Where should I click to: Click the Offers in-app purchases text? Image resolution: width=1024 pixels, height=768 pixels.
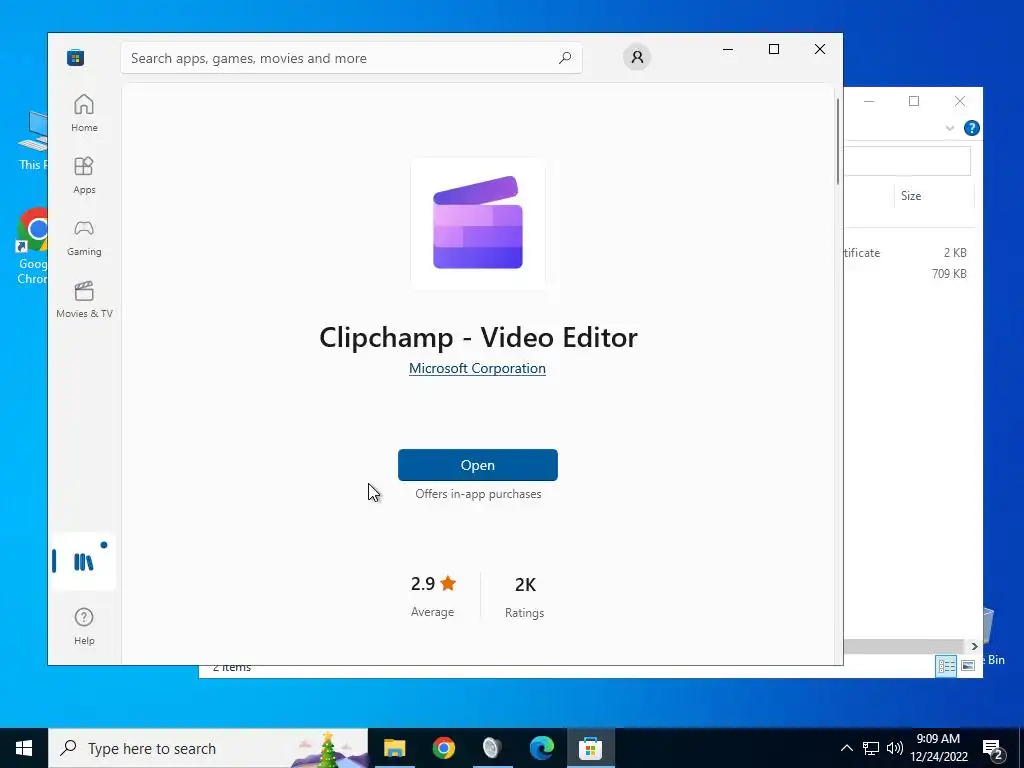click(478, 494)
